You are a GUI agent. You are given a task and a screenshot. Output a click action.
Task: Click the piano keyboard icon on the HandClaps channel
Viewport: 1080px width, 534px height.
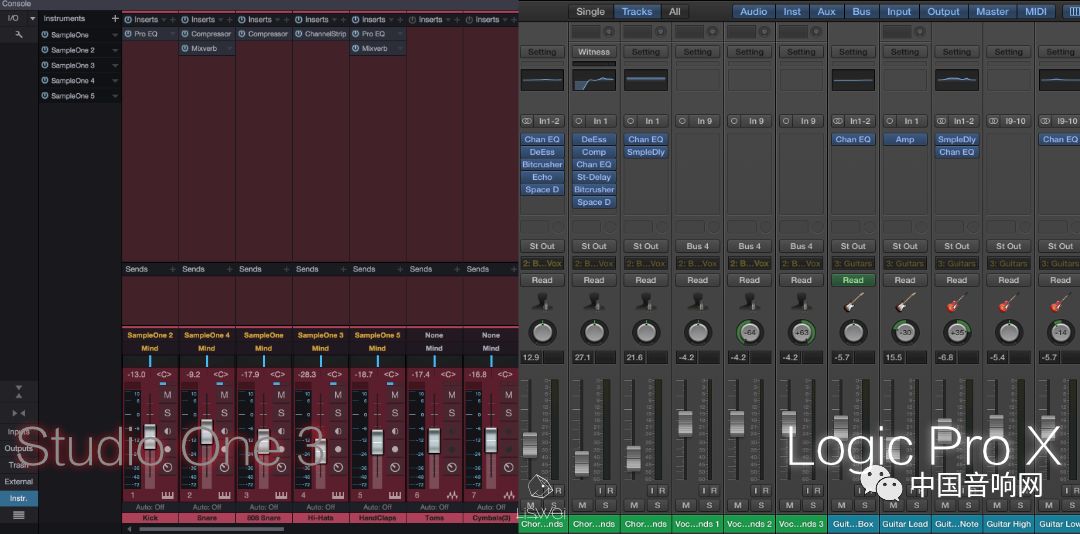(395, 495)
